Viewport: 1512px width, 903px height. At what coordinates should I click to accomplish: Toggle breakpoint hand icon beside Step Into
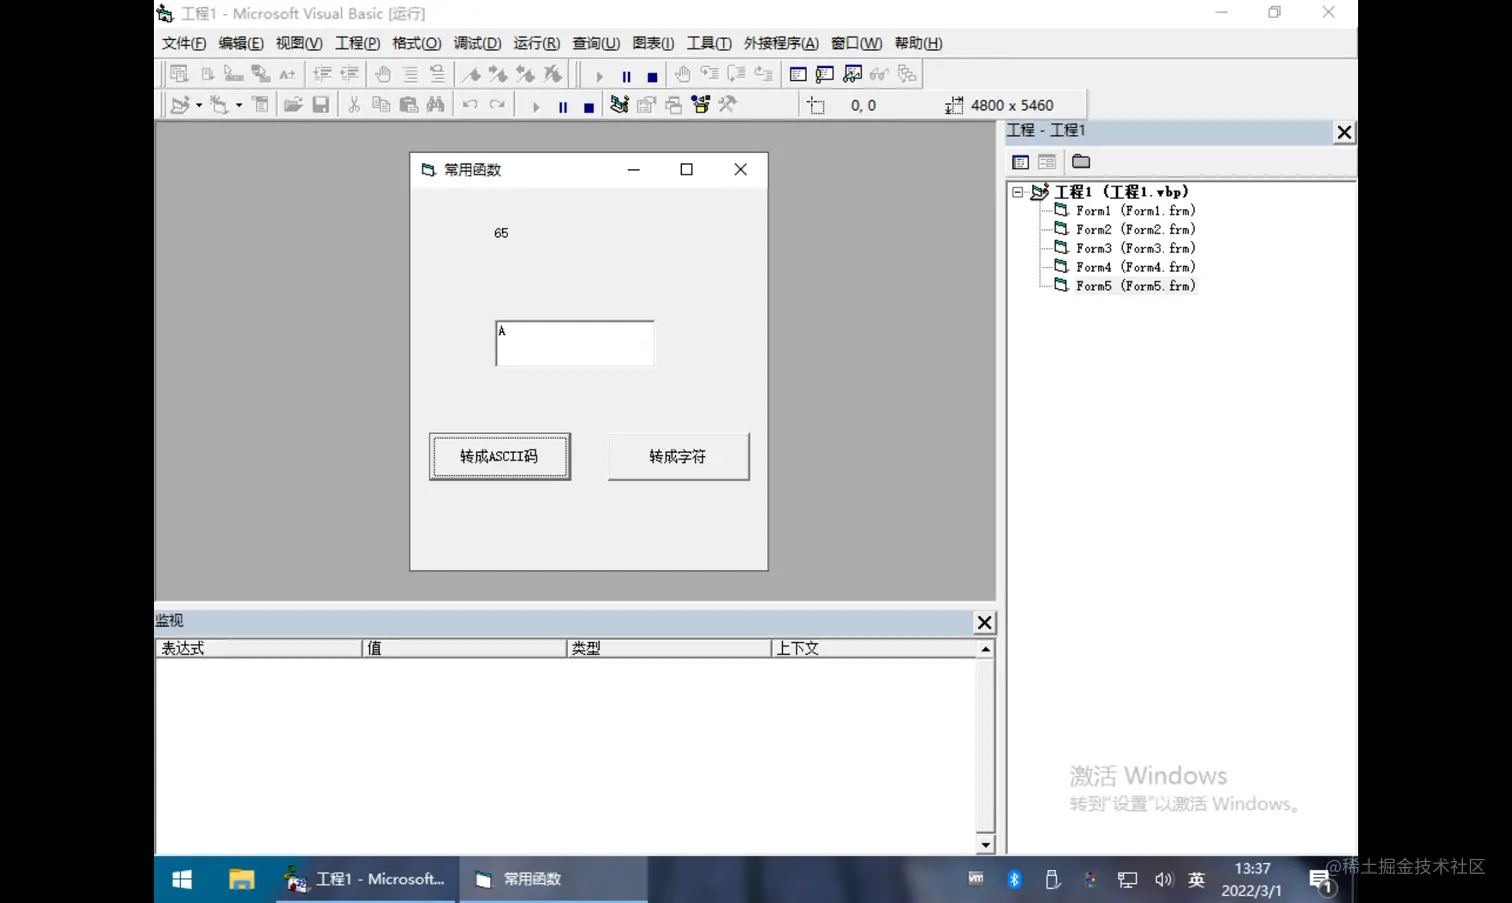click(682, 74)
